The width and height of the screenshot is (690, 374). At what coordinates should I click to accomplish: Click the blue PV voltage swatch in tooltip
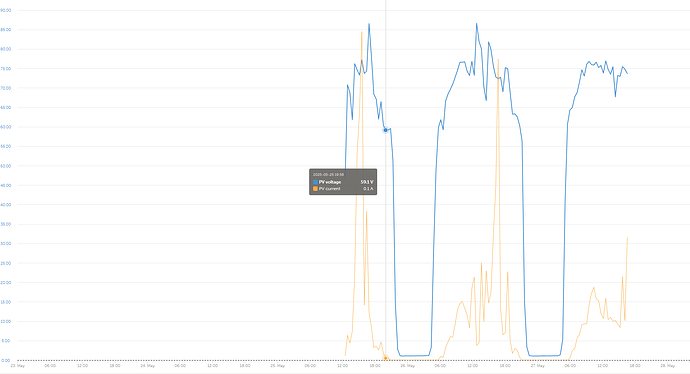315,182
